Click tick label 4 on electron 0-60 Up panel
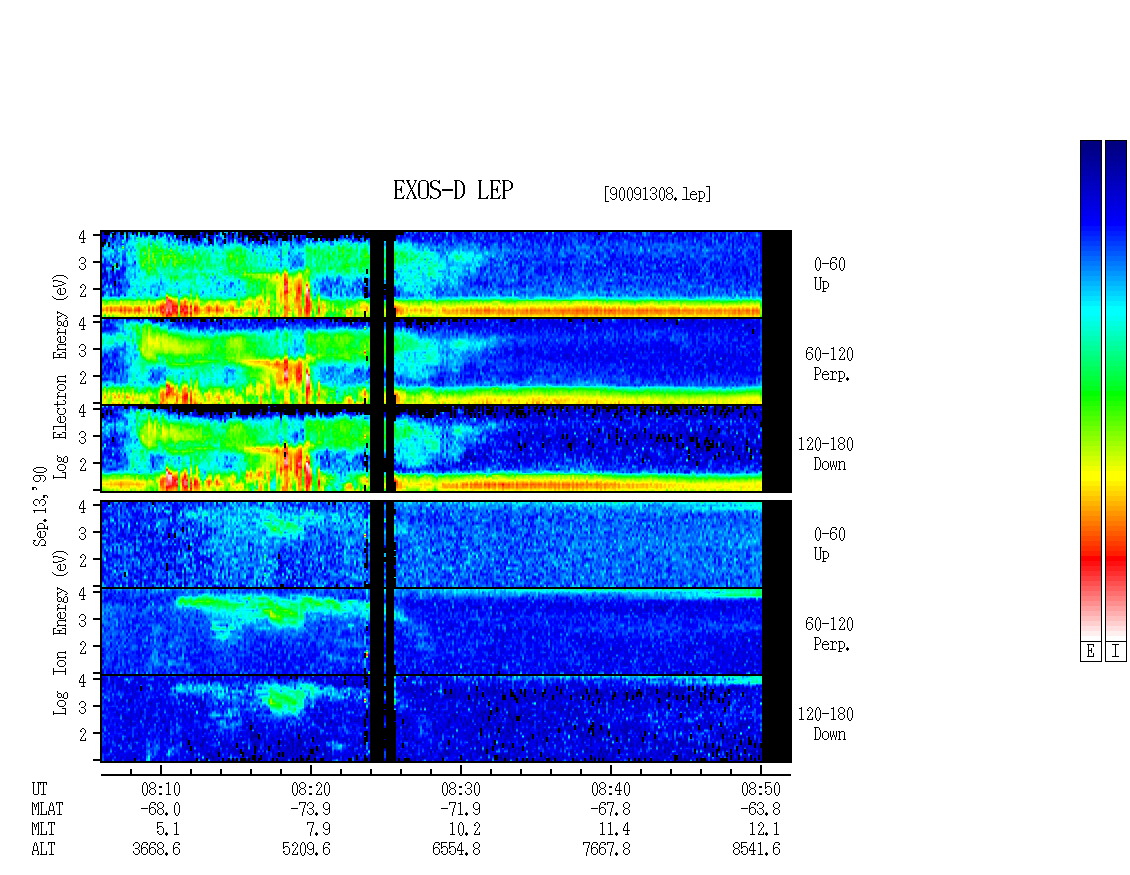Screen dimensions: 1130x875 [83, 236]
